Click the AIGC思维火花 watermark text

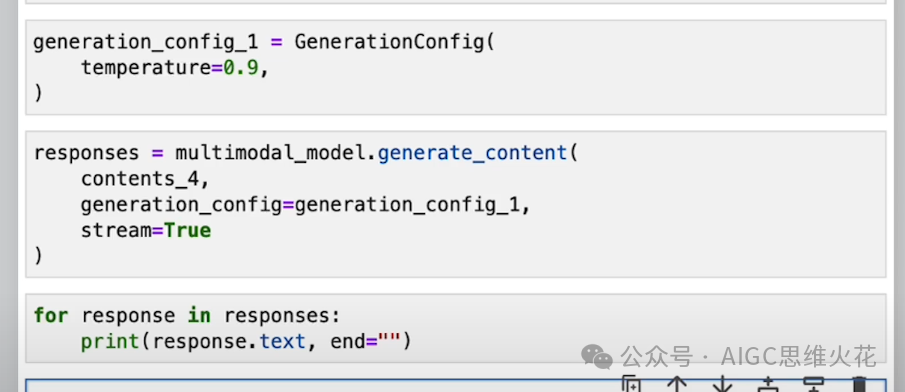click(x=799, y=357)
